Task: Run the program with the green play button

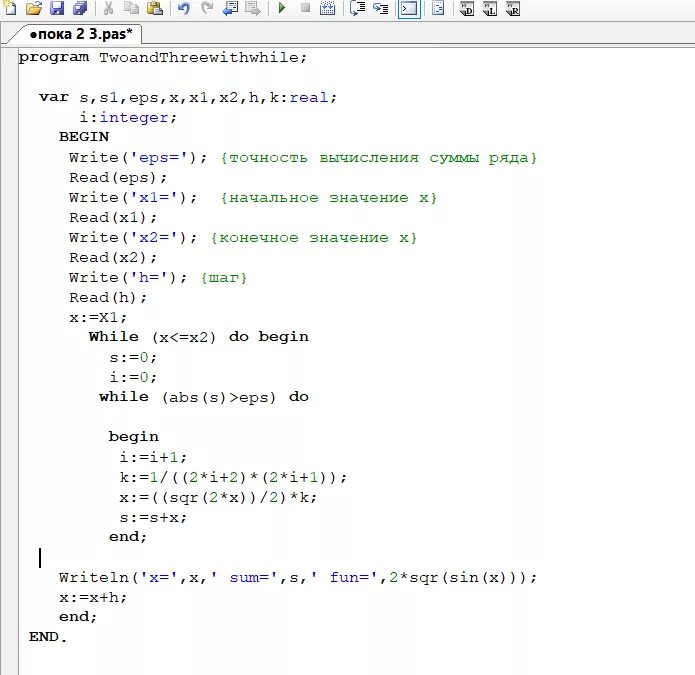Action: point(281,8)
